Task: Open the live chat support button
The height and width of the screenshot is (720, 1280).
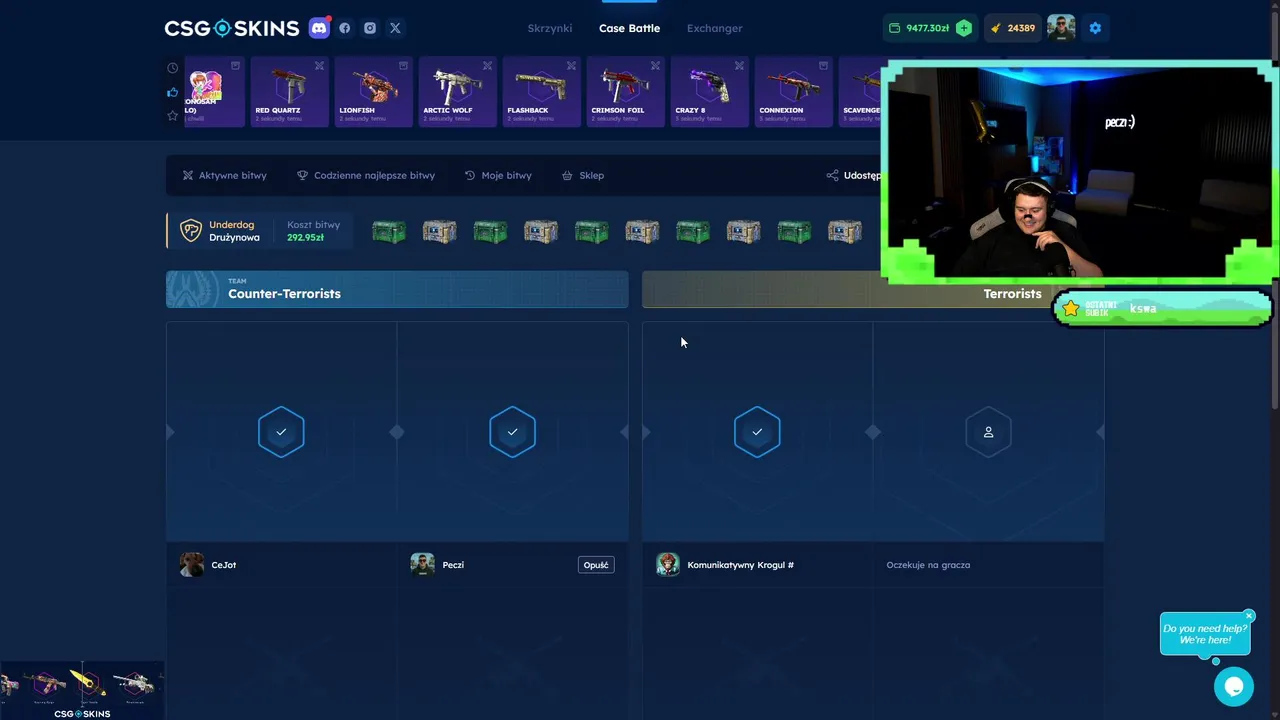Action: click(x=1234, y=687)
